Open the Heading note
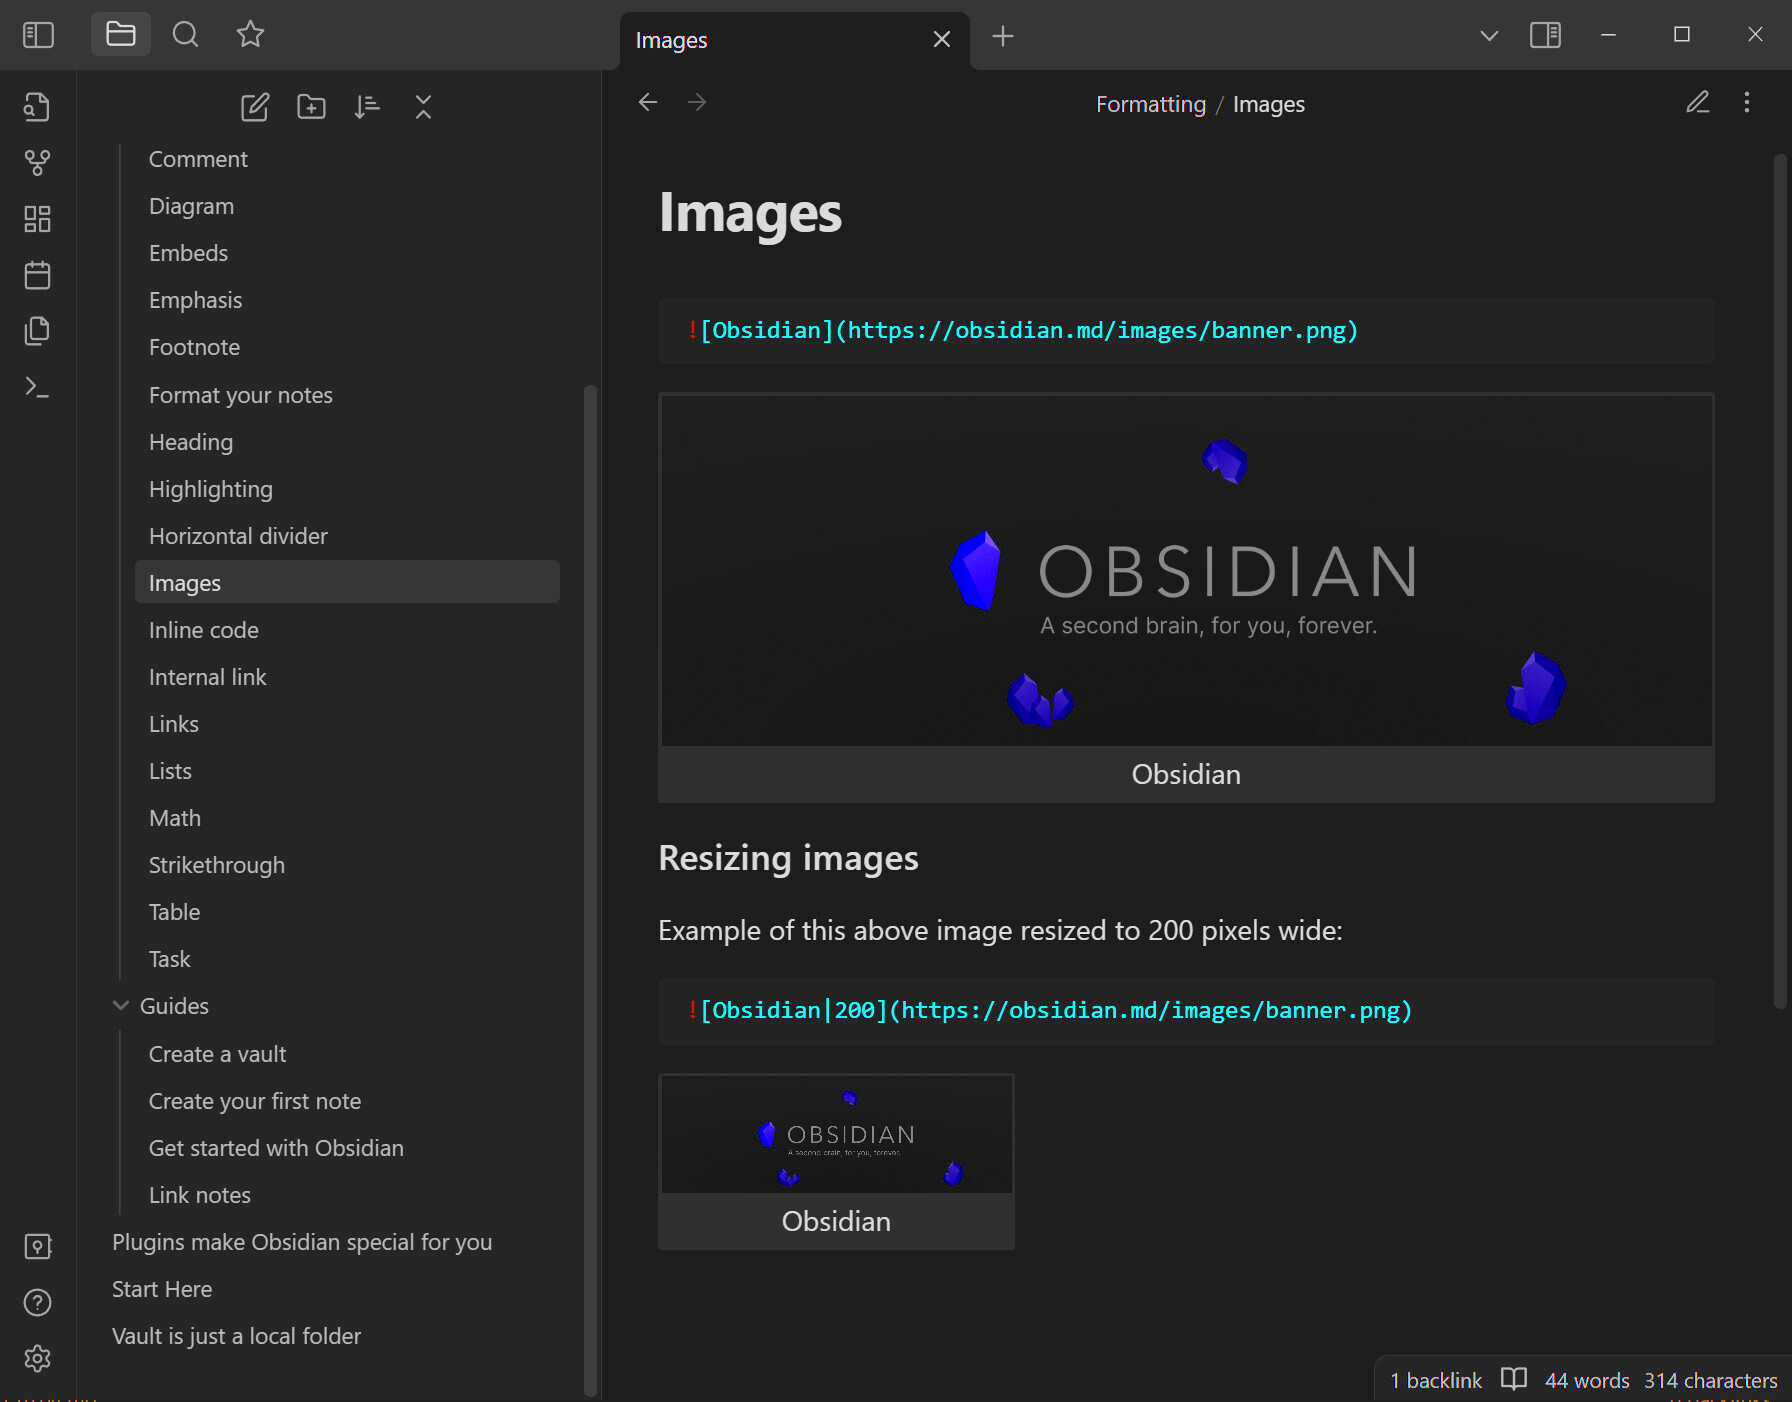 point(347,442)
